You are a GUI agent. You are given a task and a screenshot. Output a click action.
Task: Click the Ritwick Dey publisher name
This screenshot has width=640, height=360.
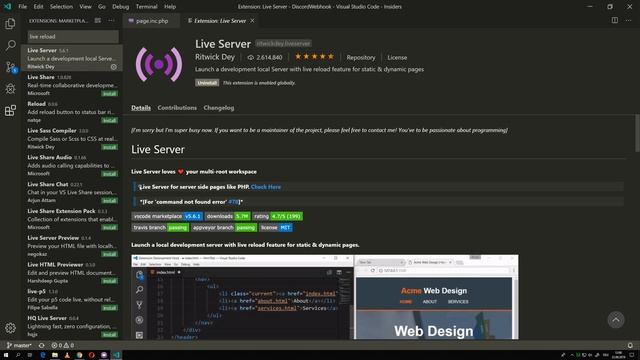click(x=215, y=57)
